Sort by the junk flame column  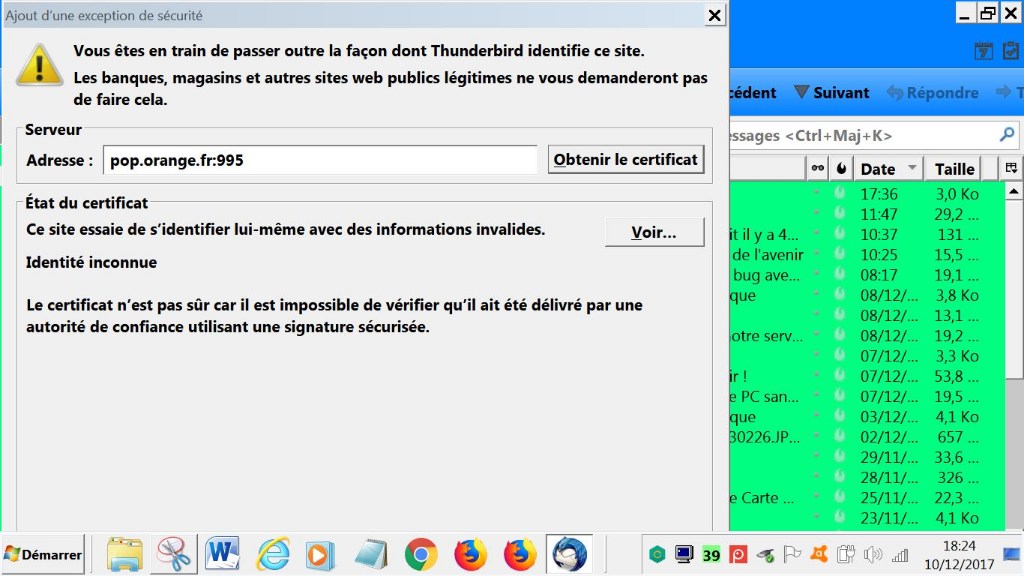(840, 168)
